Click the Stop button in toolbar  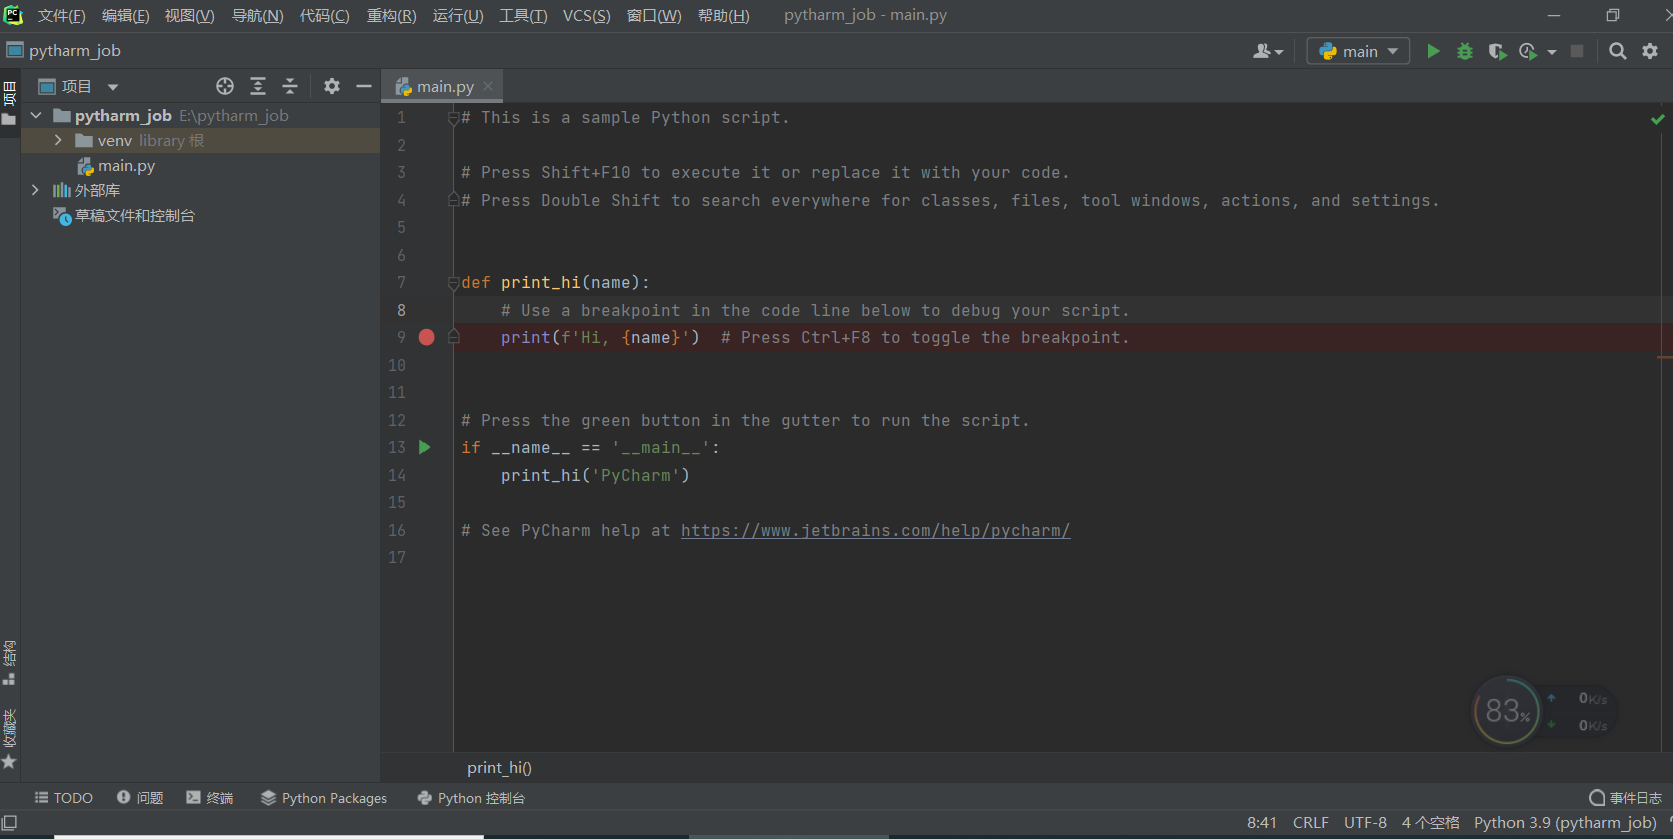point(1577,51)
